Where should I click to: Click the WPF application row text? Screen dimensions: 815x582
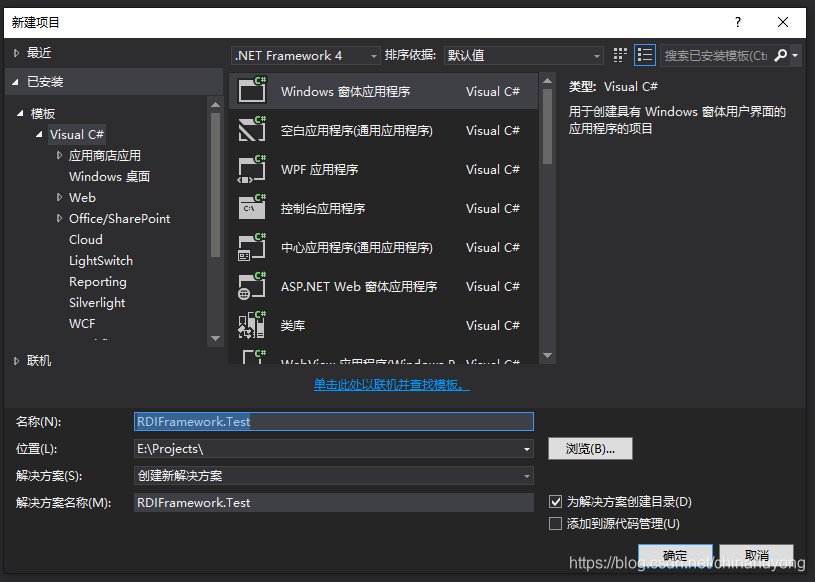pyautogui.click(x=320, y=169)
